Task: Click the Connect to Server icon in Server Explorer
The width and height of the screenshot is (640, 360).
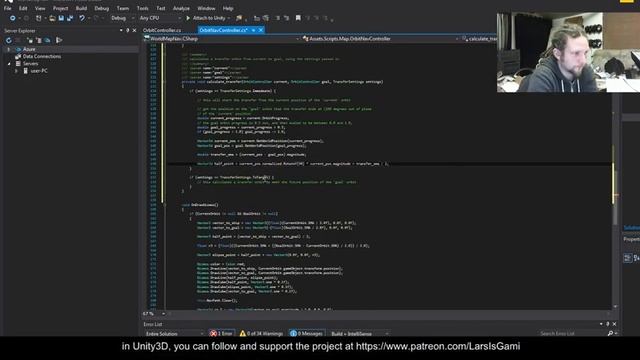Action: (39, 40)
